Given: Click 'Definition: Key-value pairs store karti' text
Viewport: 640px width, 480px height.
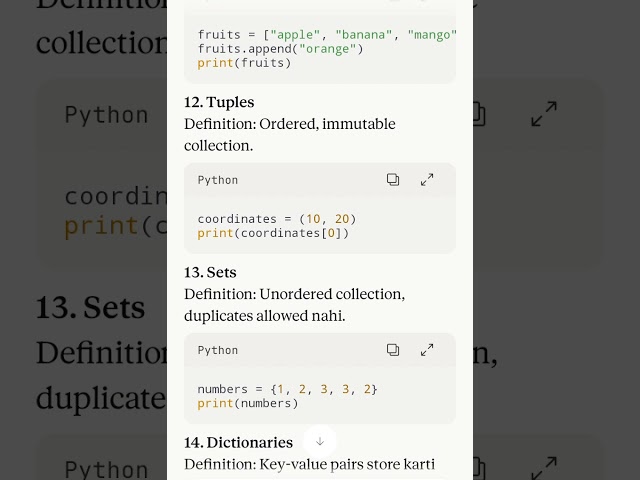Looking at the screenshot, I should coord(309,464).
